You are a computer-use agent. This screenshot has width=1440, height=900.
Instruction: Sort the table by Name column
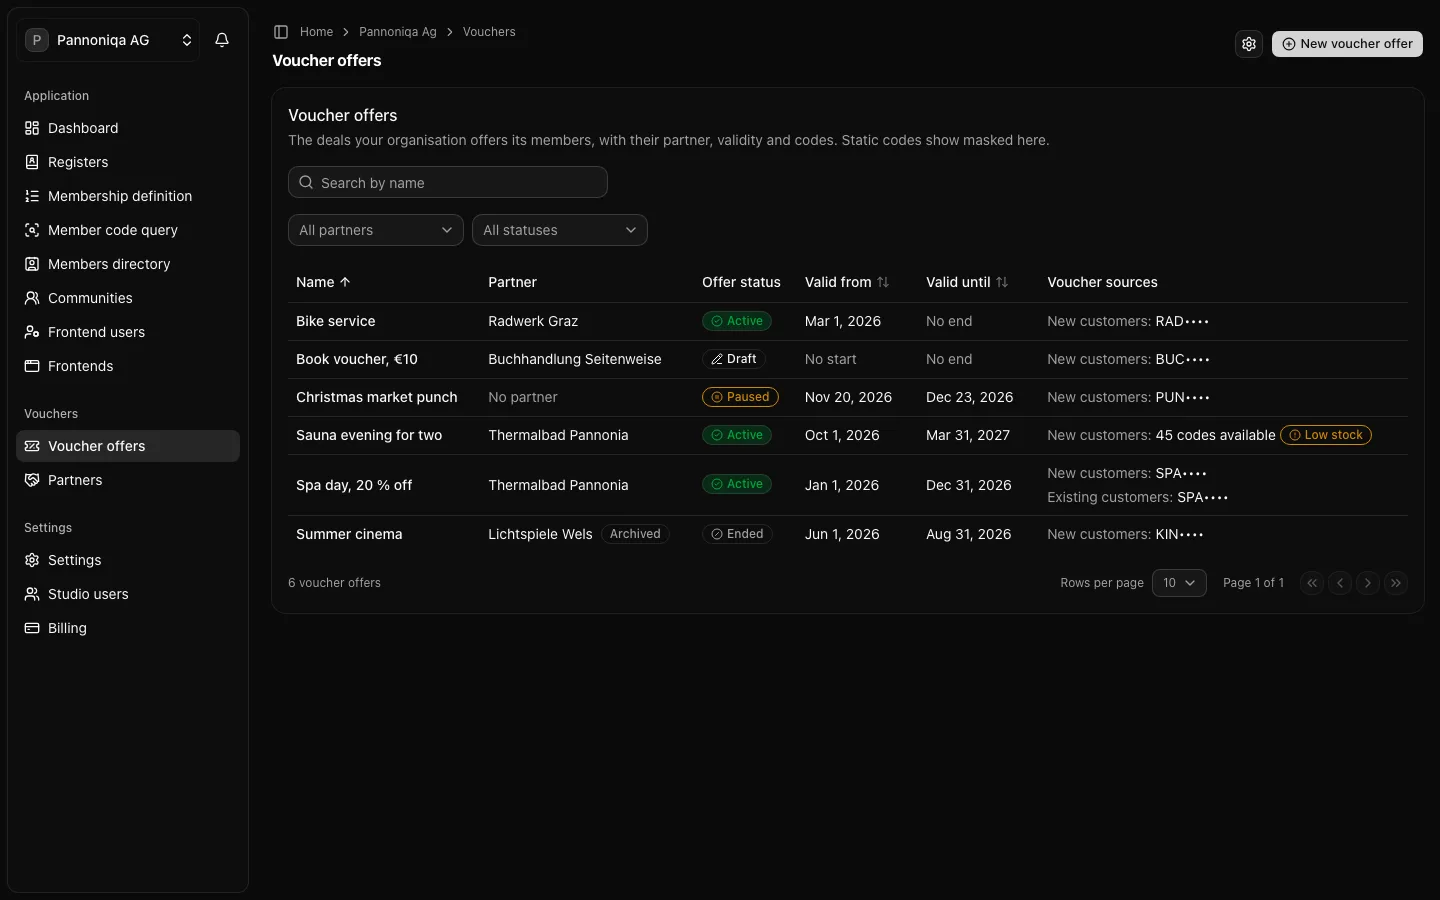coord(323,282)
